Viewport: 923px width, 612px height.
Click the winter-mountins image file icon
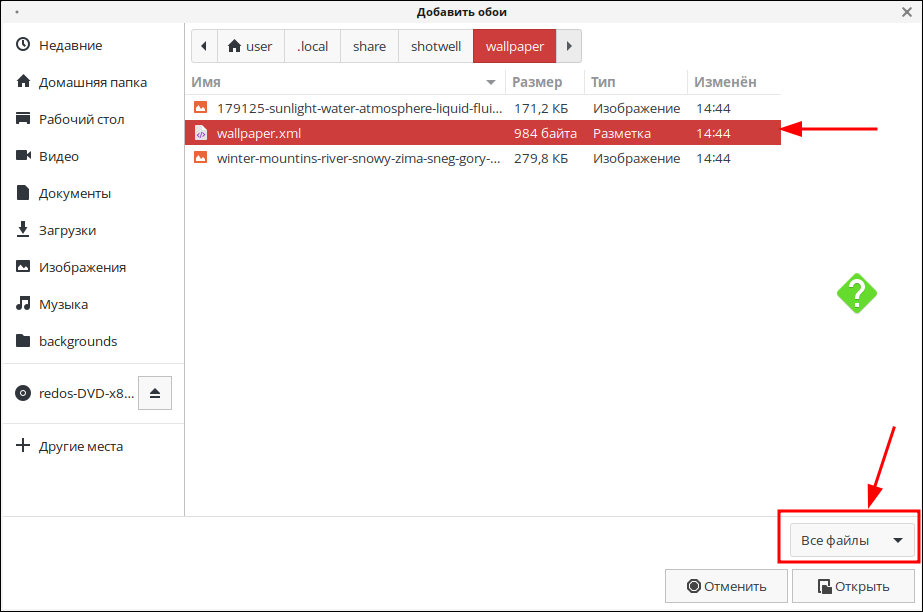[200, 158]
